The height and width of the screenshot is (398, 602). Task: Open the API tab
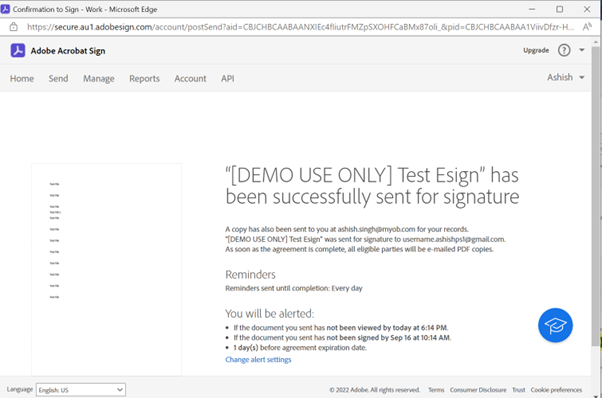coord(227,79)
